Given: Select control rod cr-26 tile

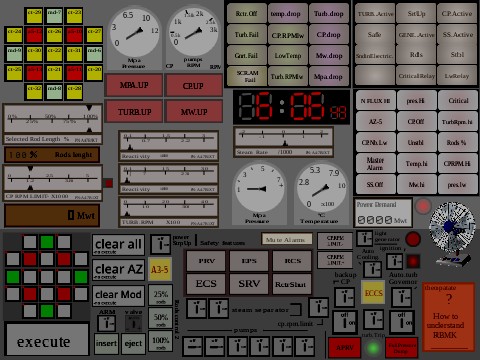Looking at the screenshot, I should coord(54,35).
